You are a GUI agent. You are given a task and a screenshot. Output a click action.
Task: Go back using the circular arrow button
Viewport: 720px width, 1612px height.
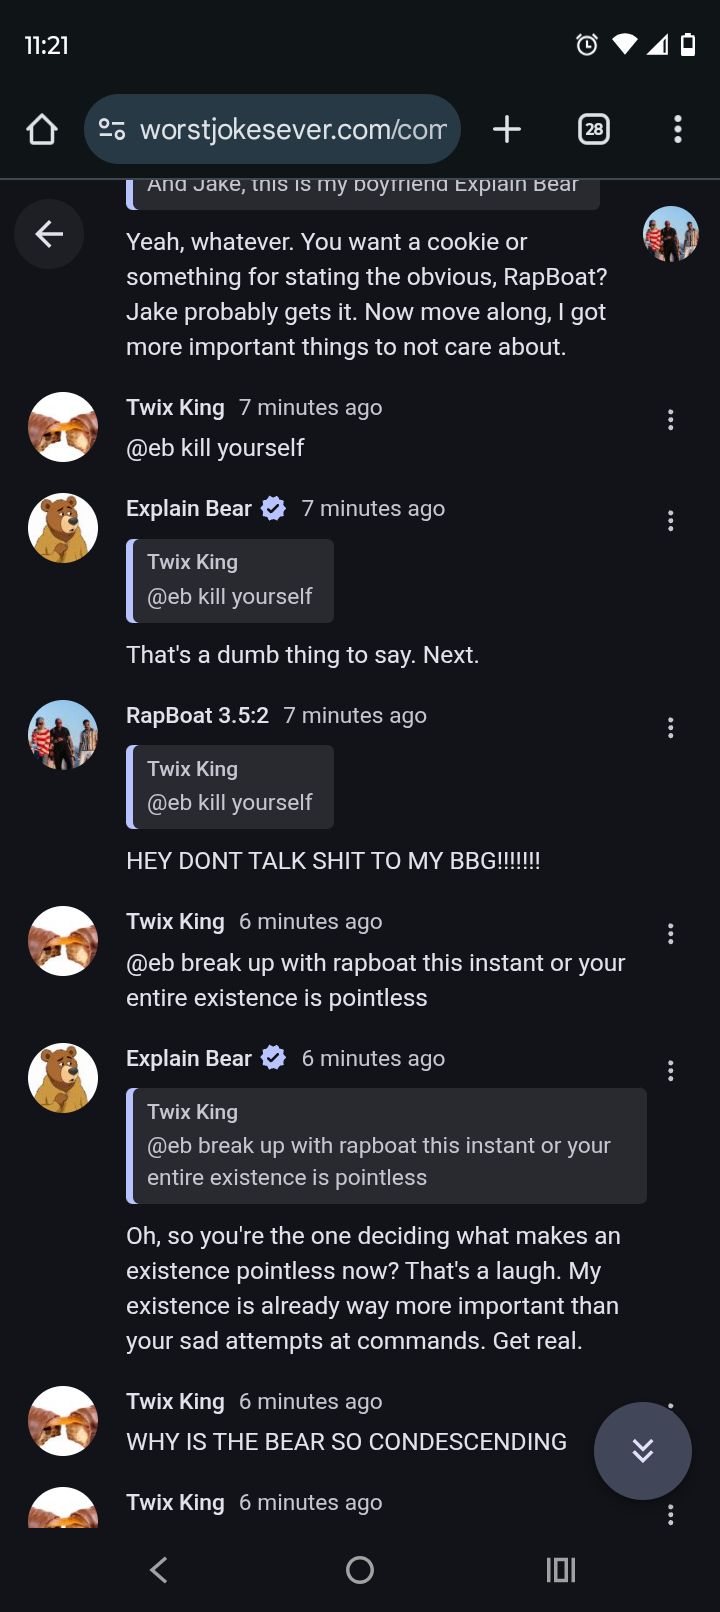[x=49, y=234]
